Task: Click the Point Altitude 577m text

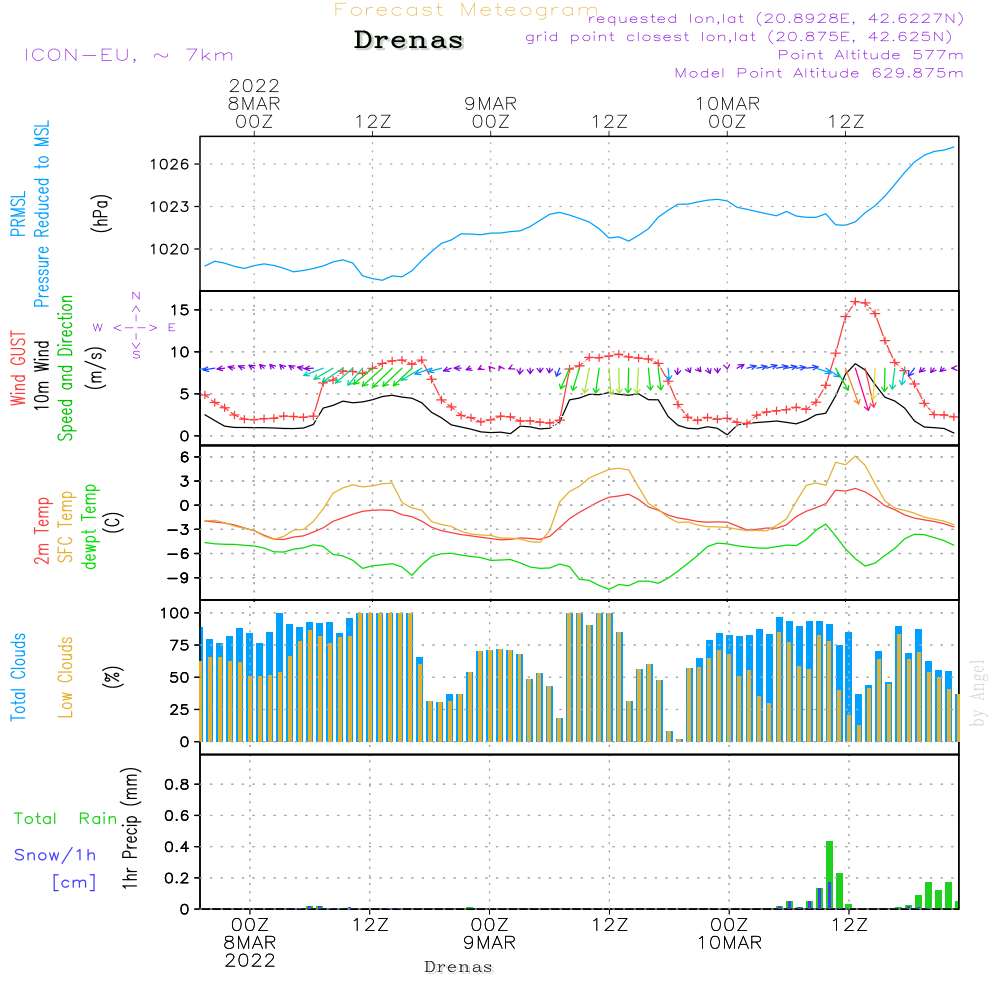Action: tap(871, 55)
